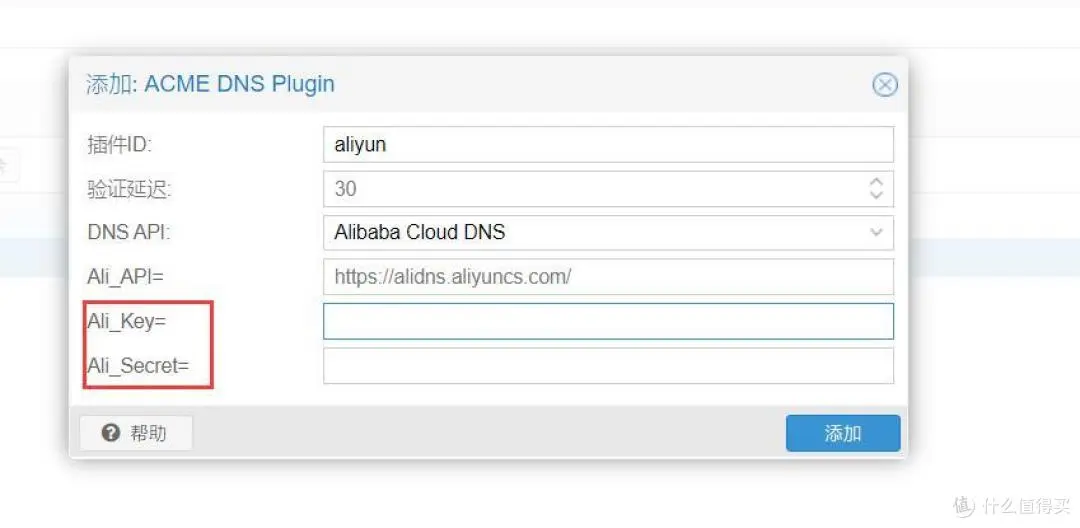1080x528 pixels.
Task: Select the empty Ali_Key input field
Action: 607,321
